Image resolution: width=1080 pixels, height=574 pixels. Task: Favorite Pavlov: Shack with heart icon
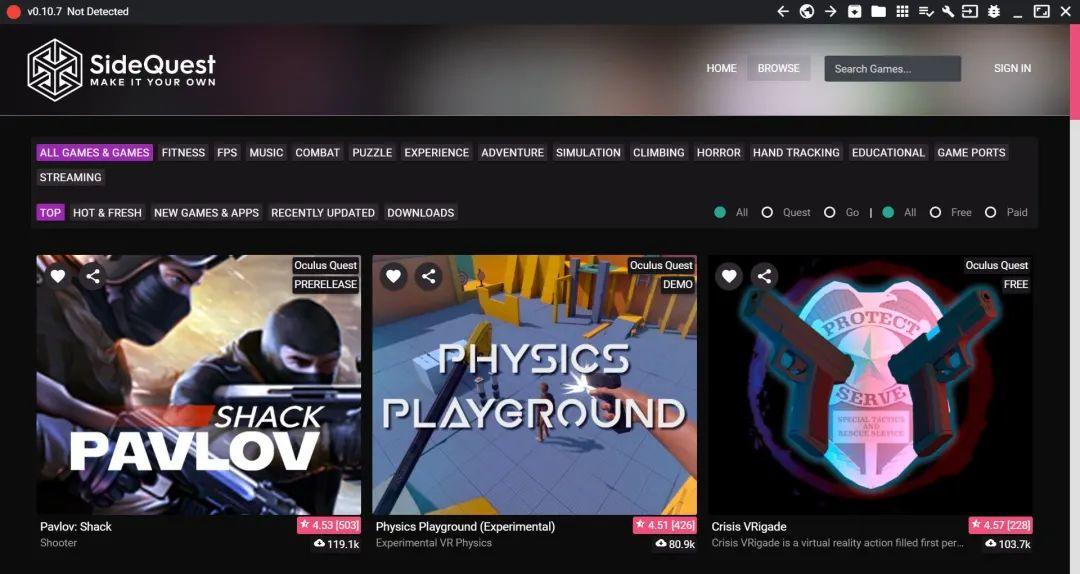58,276
